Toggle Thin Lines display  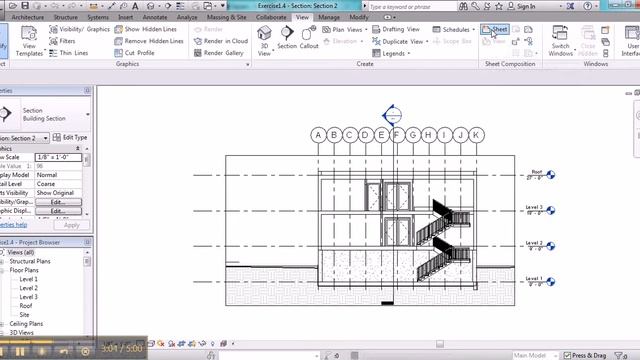(x=68, y=53)
